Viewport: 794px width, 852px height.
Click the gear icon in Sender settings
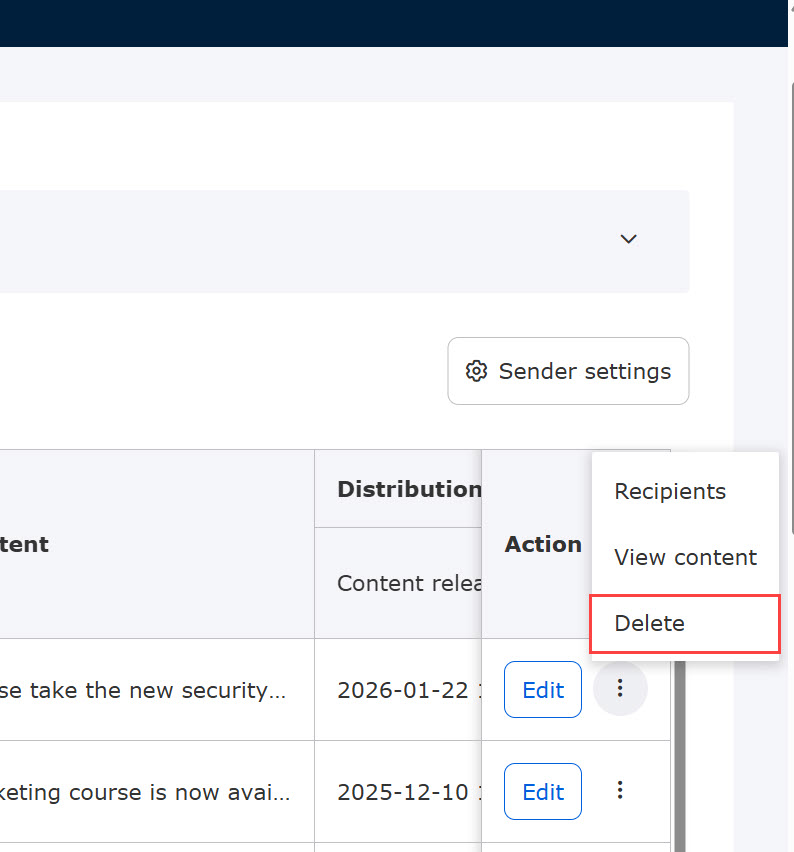pyautogui.click(x=476, y=371)
